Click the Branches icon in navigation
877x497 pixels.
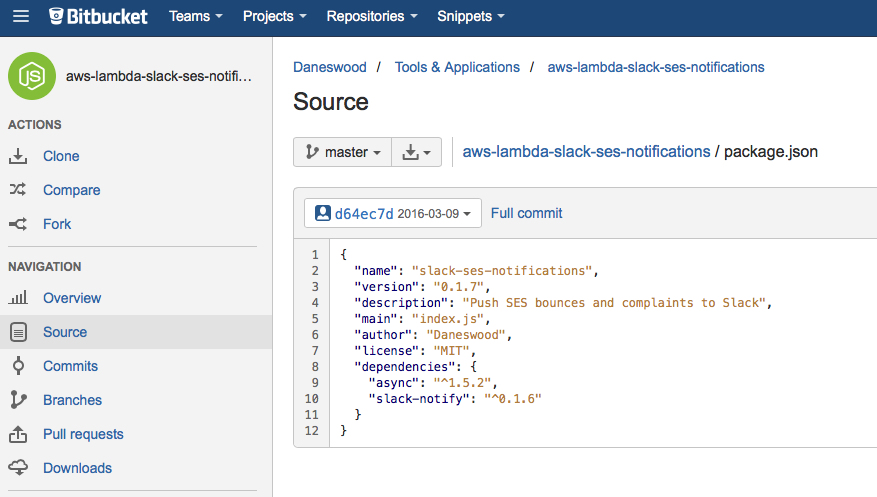(x=18, y=400)
